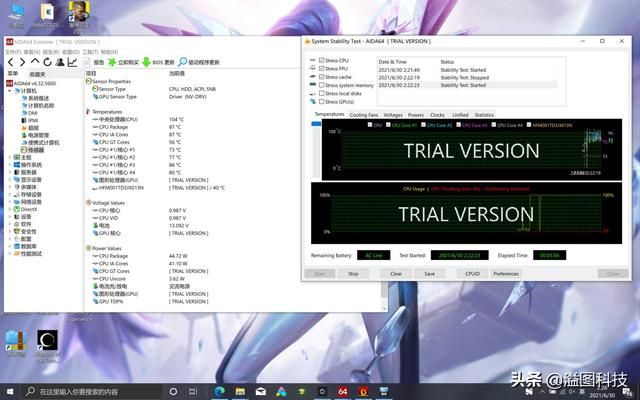This screenshot has width=640, height=400.
Task: Click the Save button in Stability Test
Action: pyautogui.click(x=429, y=274)
